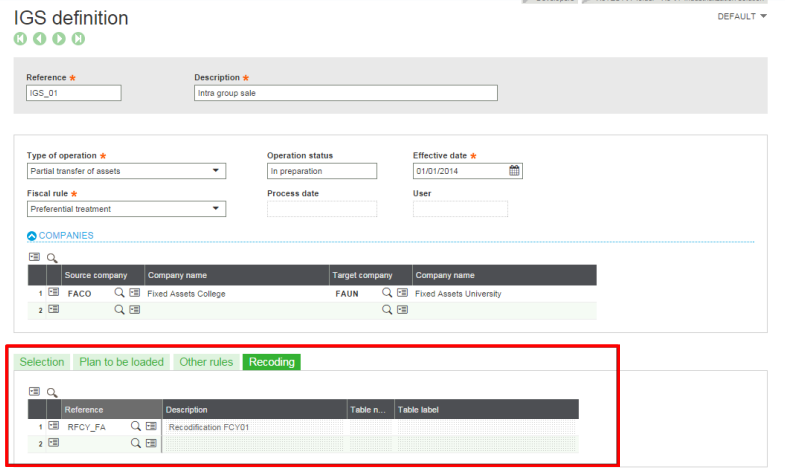Click the Fixed Assets College cell
Viewport: 785px width, 475px height.
click(237, 294)
